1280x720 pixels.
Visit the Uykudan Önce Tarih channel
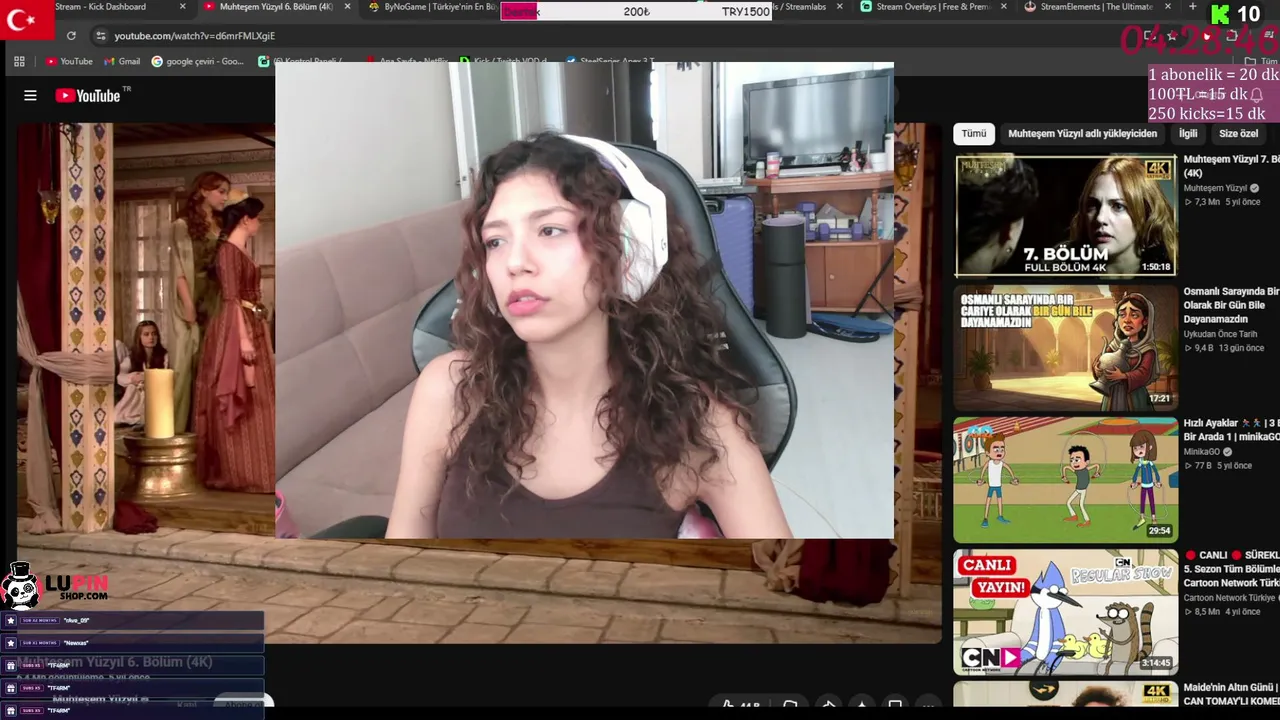[x=1220, y=334]
